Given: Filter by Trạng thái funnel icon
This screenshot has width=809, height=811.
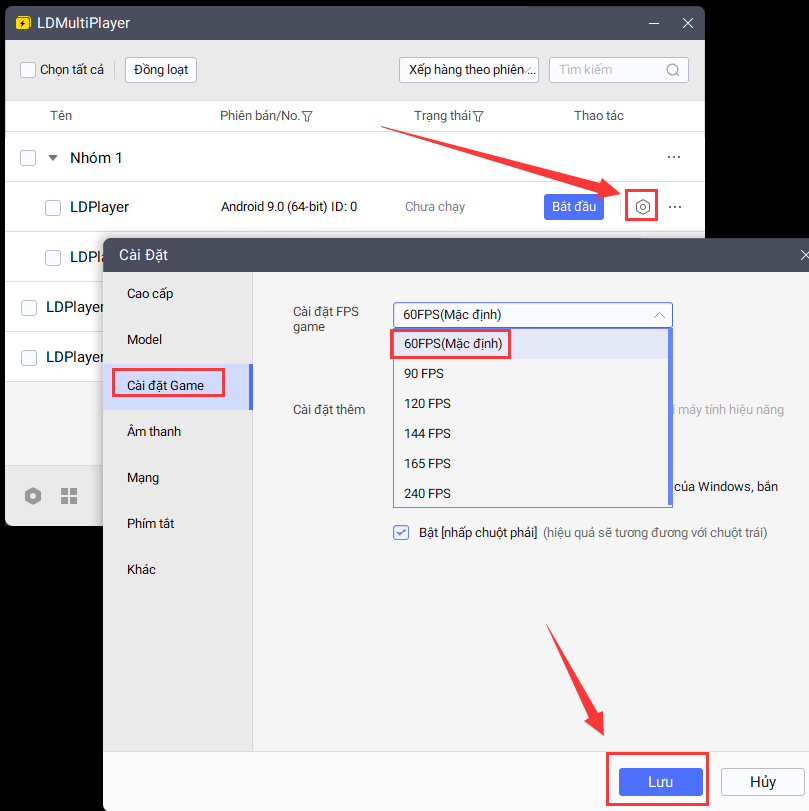Looking at the screenshot, I should click(x=478, y=116).
